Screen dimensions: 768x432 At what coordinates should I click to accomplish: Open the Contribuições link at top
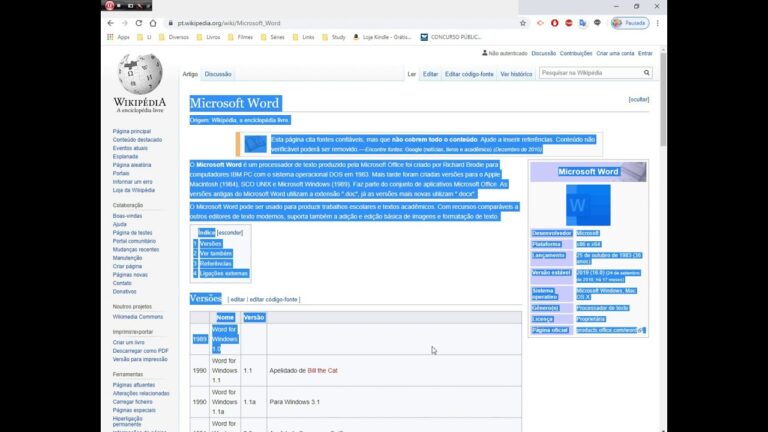point(576,53)
